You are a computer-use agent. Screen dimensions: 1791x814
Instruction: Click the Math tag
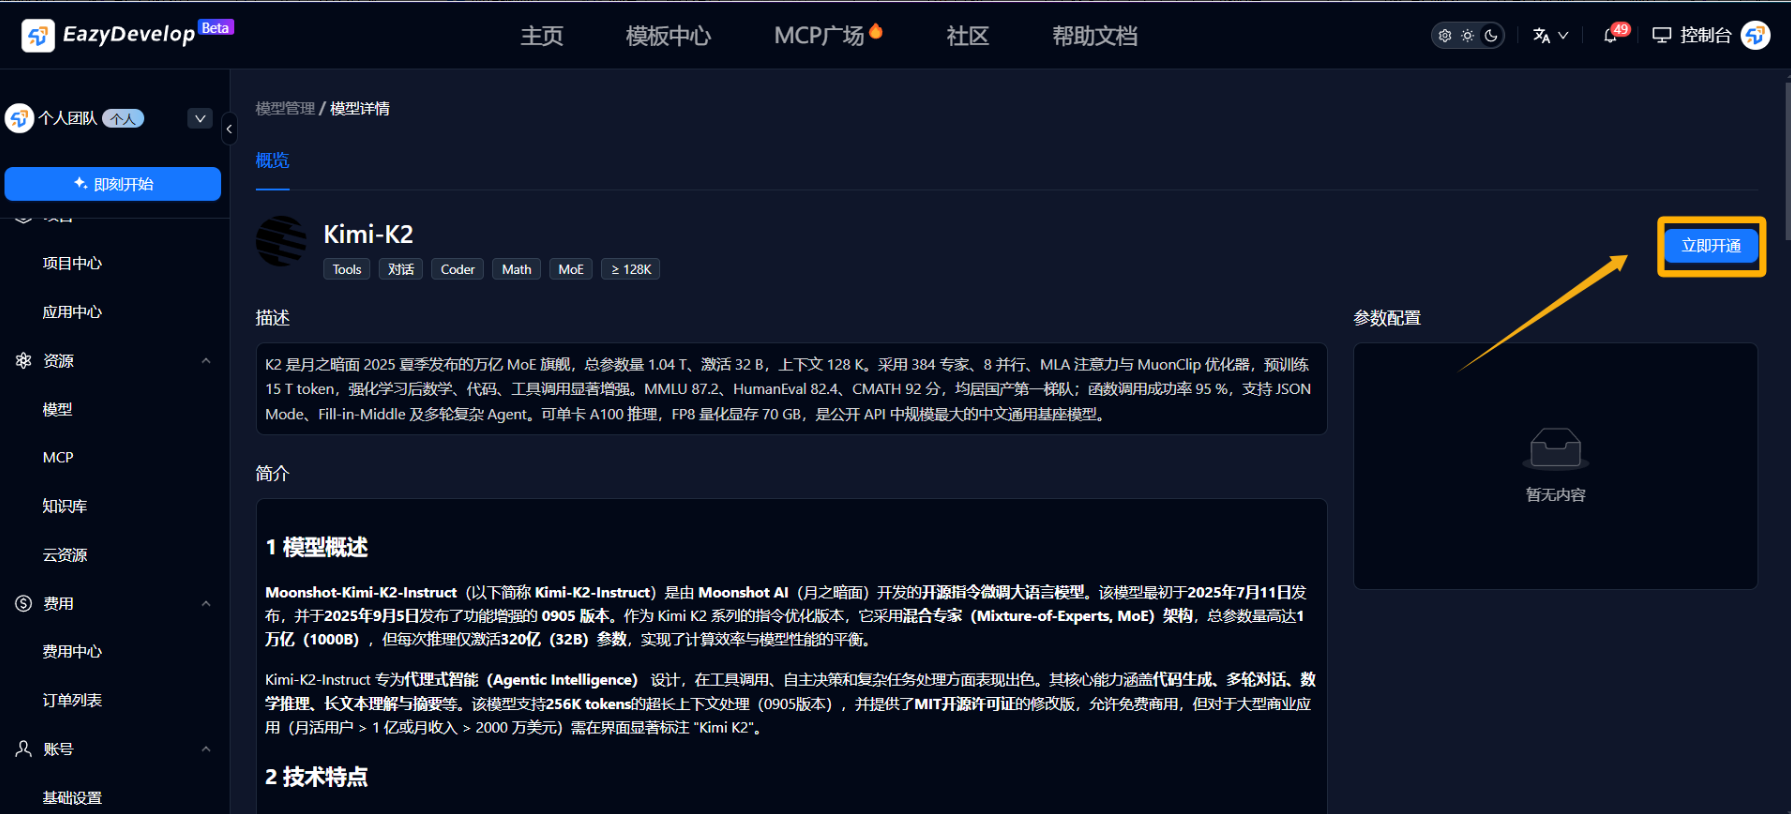tap(516, 269)
